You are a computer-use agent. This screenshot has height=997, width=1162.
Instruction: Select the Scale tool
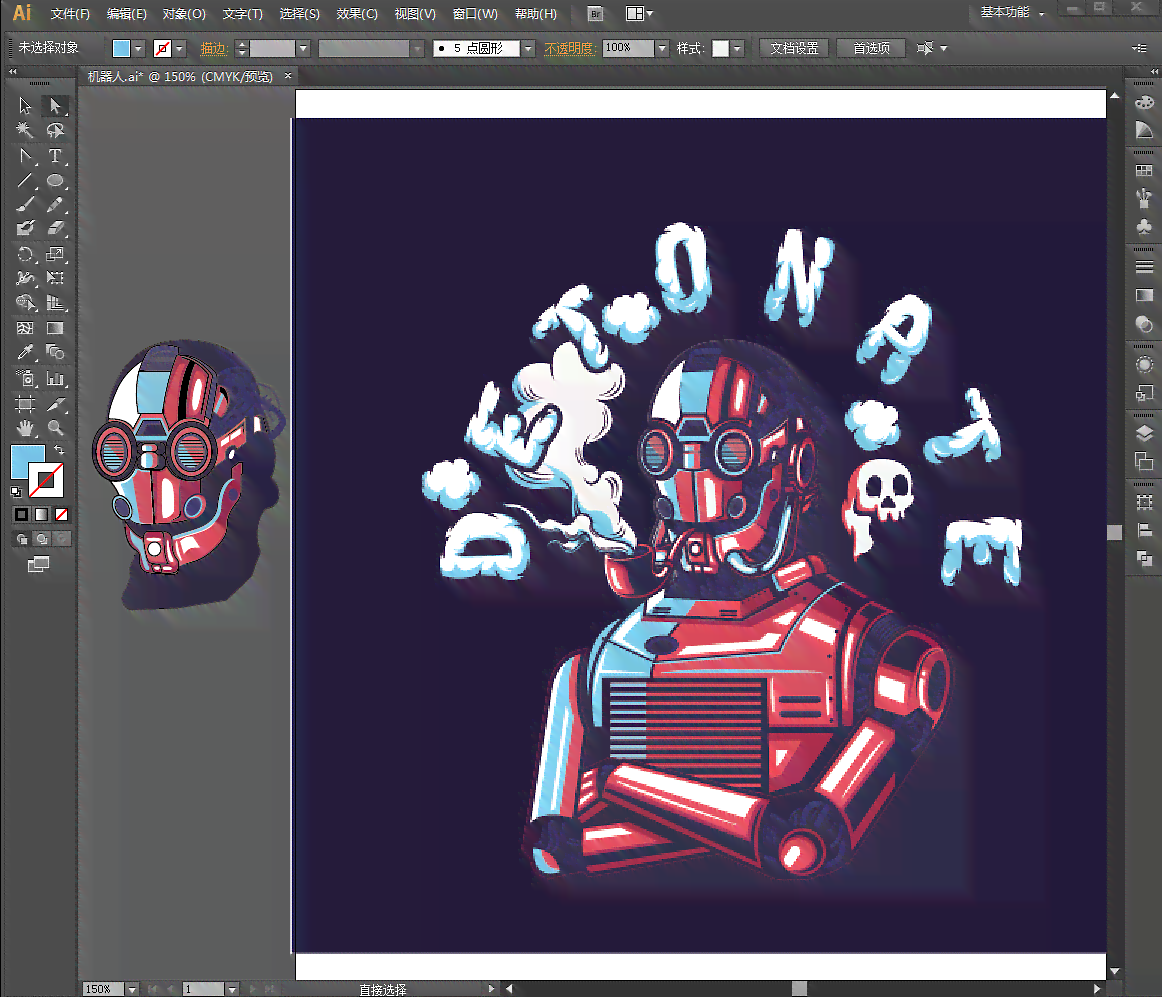click(x=55, y=254)
